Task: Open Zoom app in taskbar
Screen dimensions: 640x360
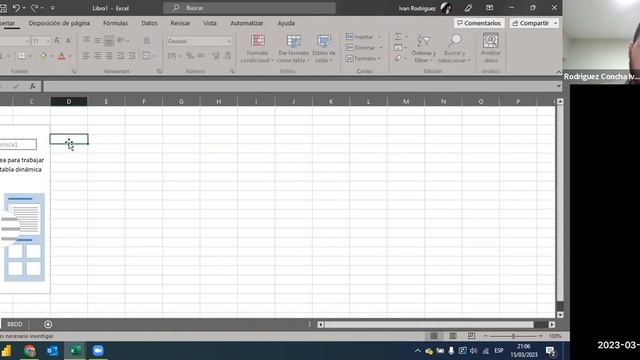Action: pos(98,351)
